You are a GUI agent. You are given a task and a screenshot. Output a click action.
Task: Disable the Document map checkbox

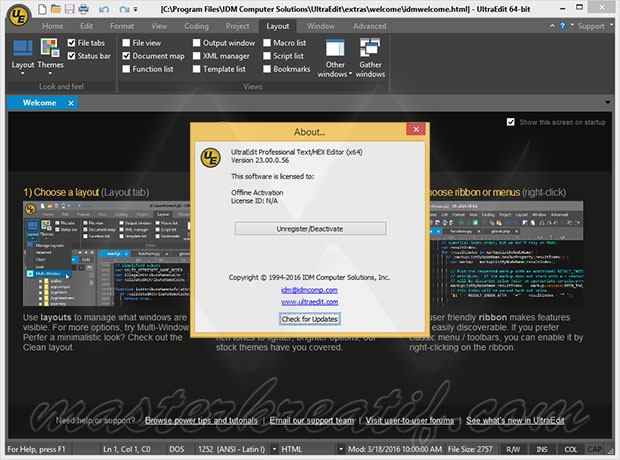click(x=126, y=56)
